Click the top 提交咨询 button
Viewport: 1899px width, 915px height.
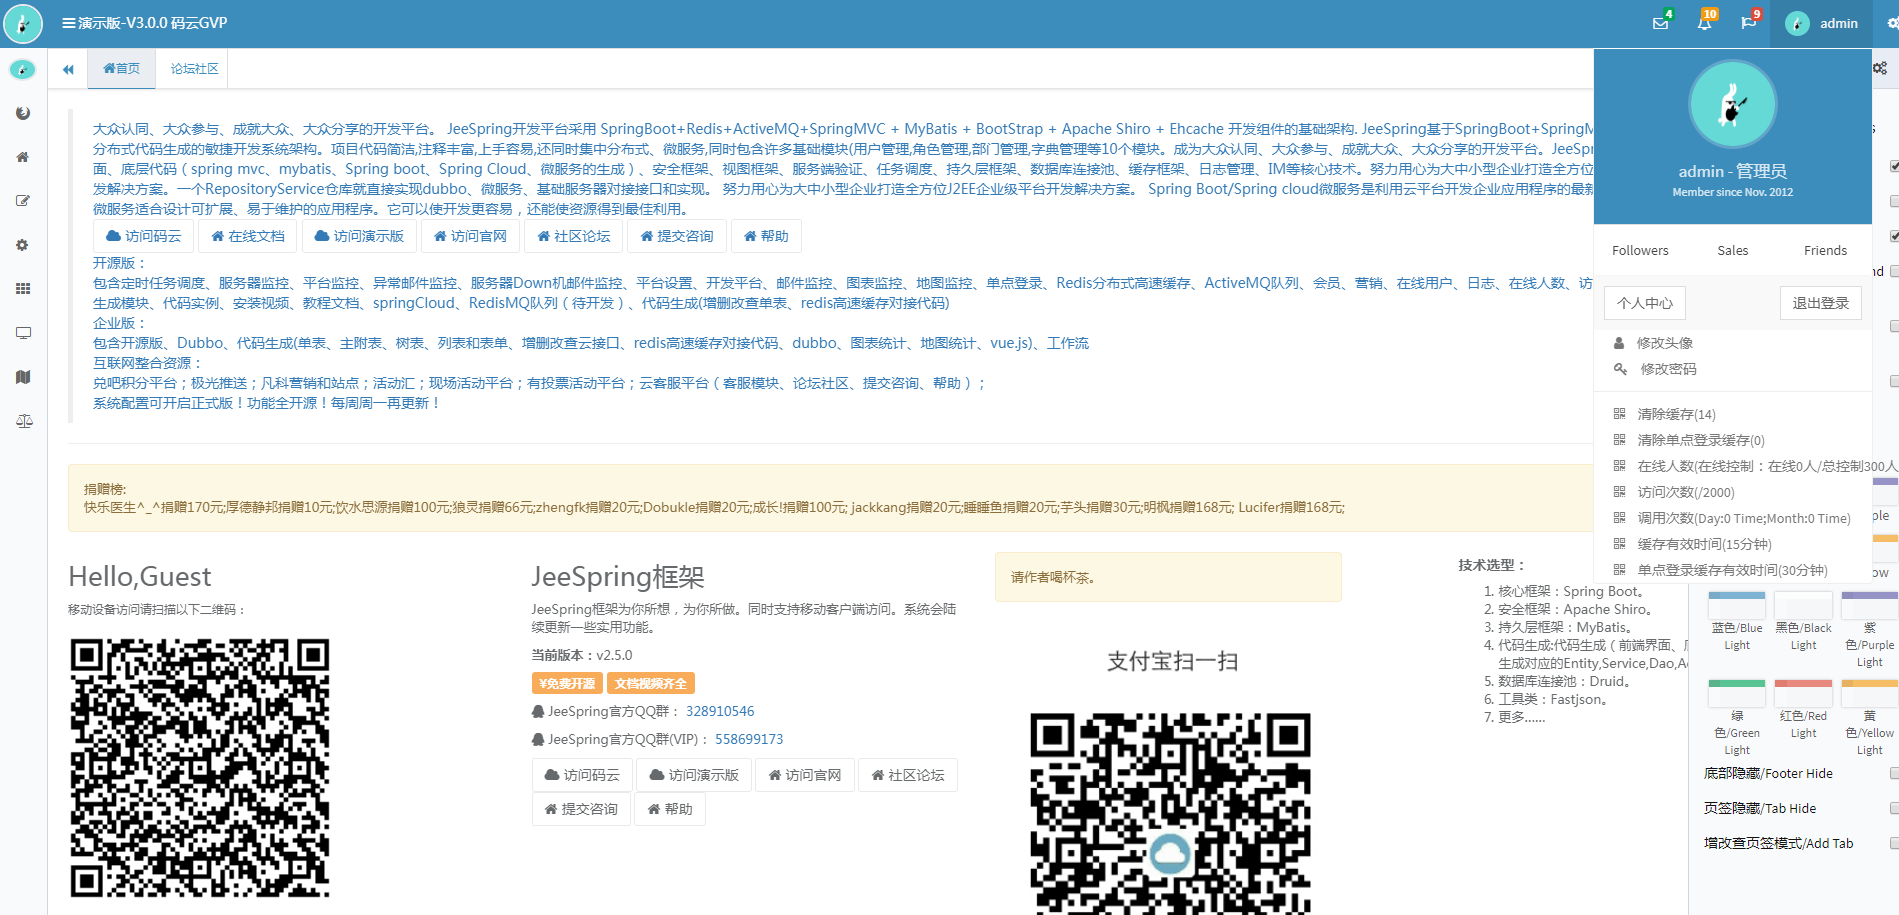[x=677, y=236]
